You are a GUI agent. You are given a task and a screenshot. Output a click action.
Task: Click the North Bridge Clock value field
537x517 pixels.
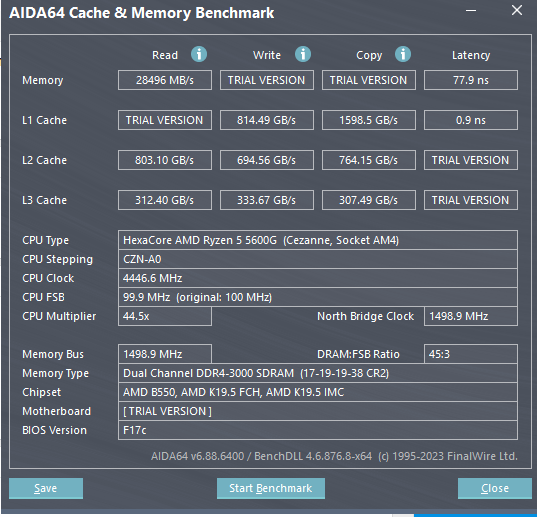[x=471, y=316]
